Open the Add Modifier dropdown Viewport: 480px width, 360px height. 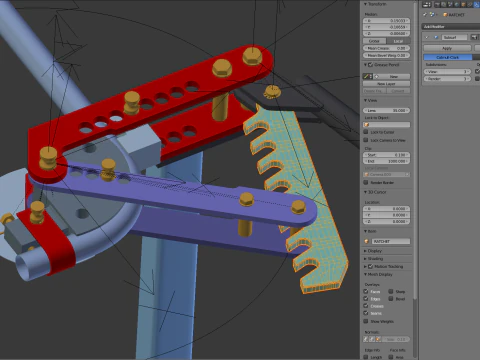click(x=451, y=26)
